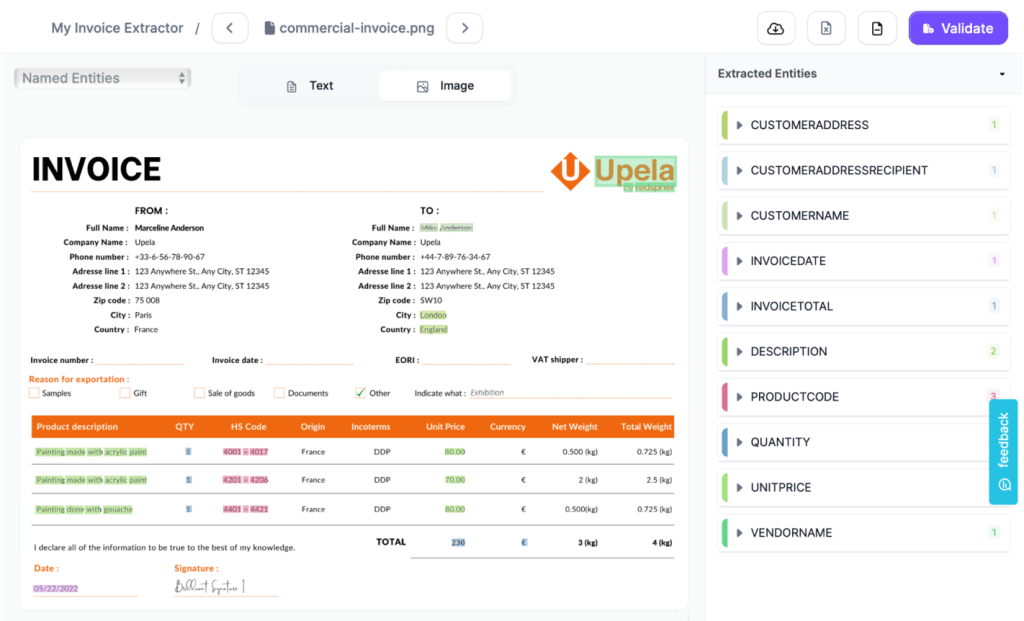The height and width of the screenshot is (621, 1024).
Task: Click the cloud download icon
Action: (x=775, y=28)
